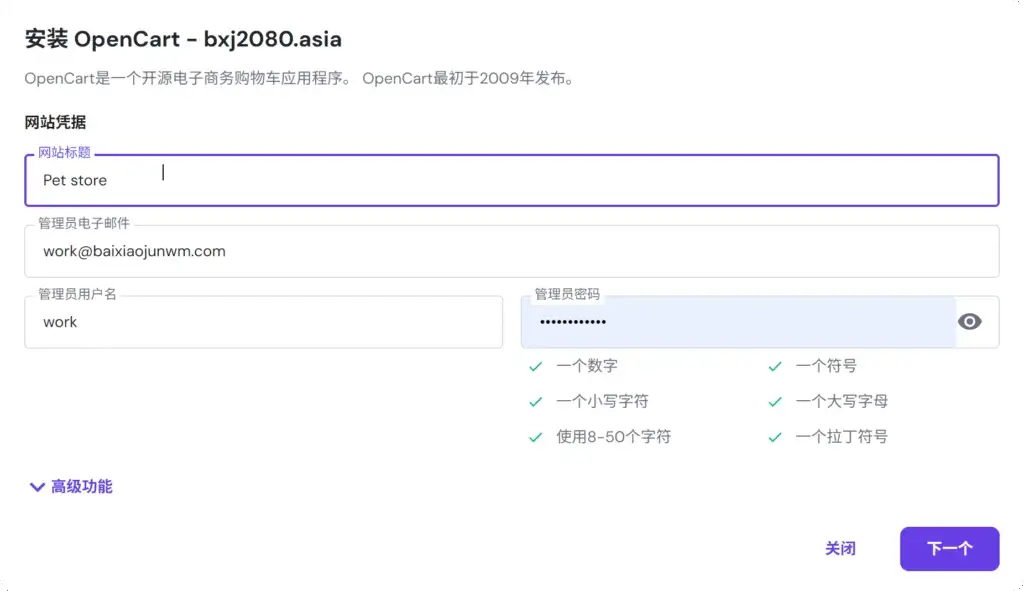Click the 一个拉丁符号 requirement text
The height and width of the screenshot is (591, 1024).
[x=841, y=437]
